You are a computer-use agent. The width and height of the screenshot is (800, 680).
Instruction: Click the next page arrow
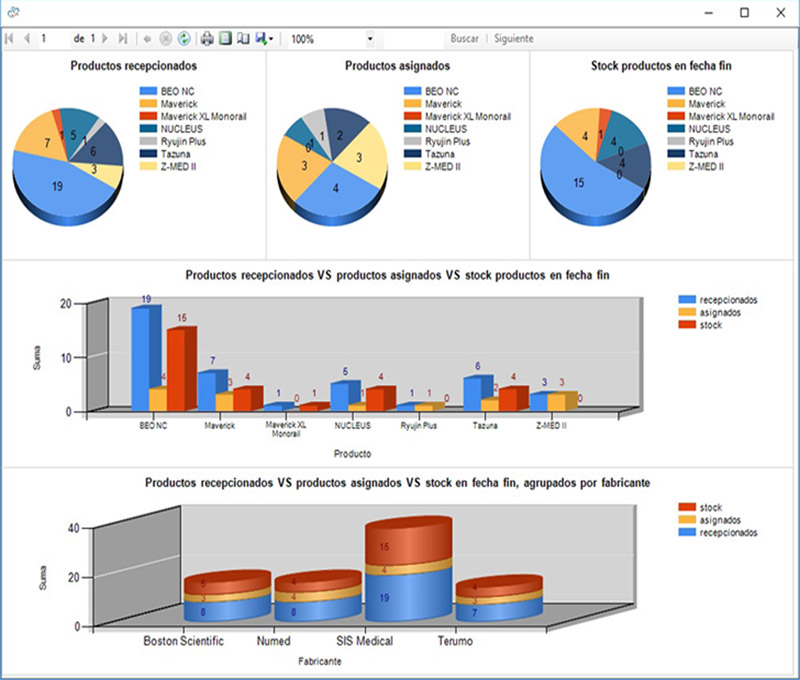coord(105,39)
